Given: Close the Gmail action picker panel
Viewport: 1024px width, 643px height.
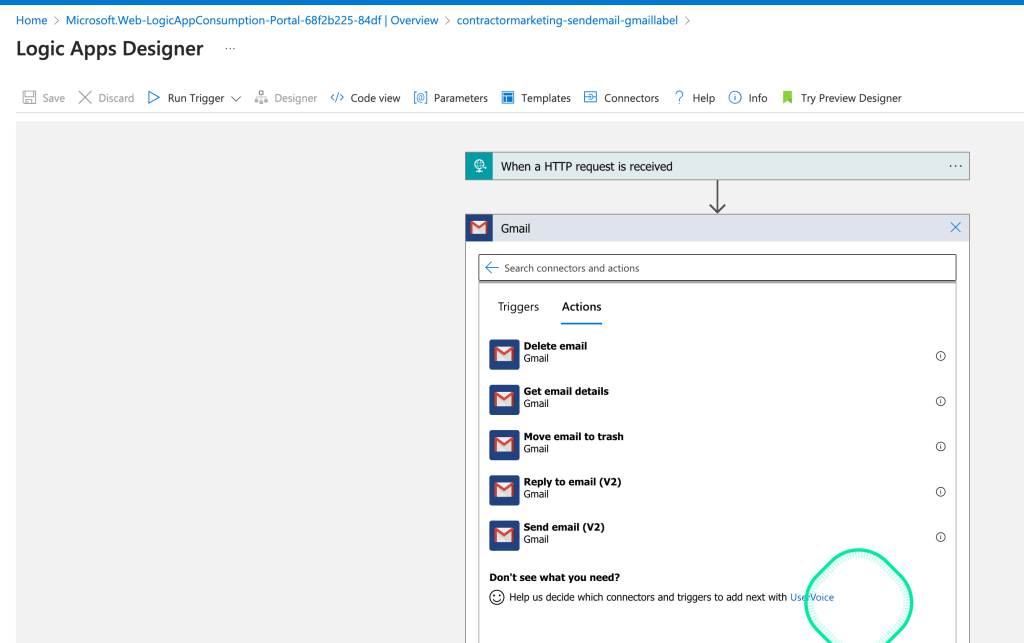Looking at the screenshot, I should pos(955,227).
